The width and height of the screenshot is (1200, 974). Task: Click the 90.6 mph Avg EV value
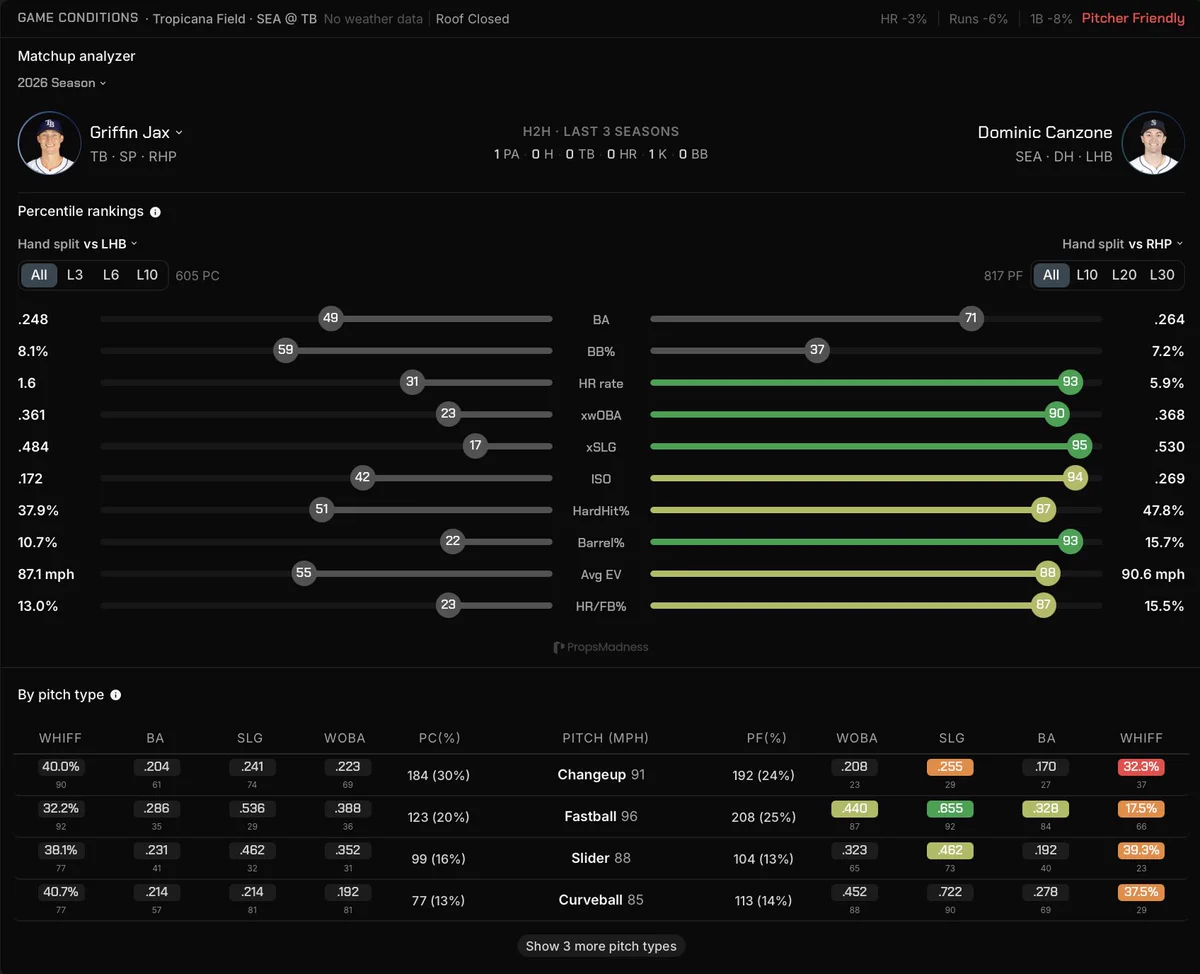click(1153, 575)
